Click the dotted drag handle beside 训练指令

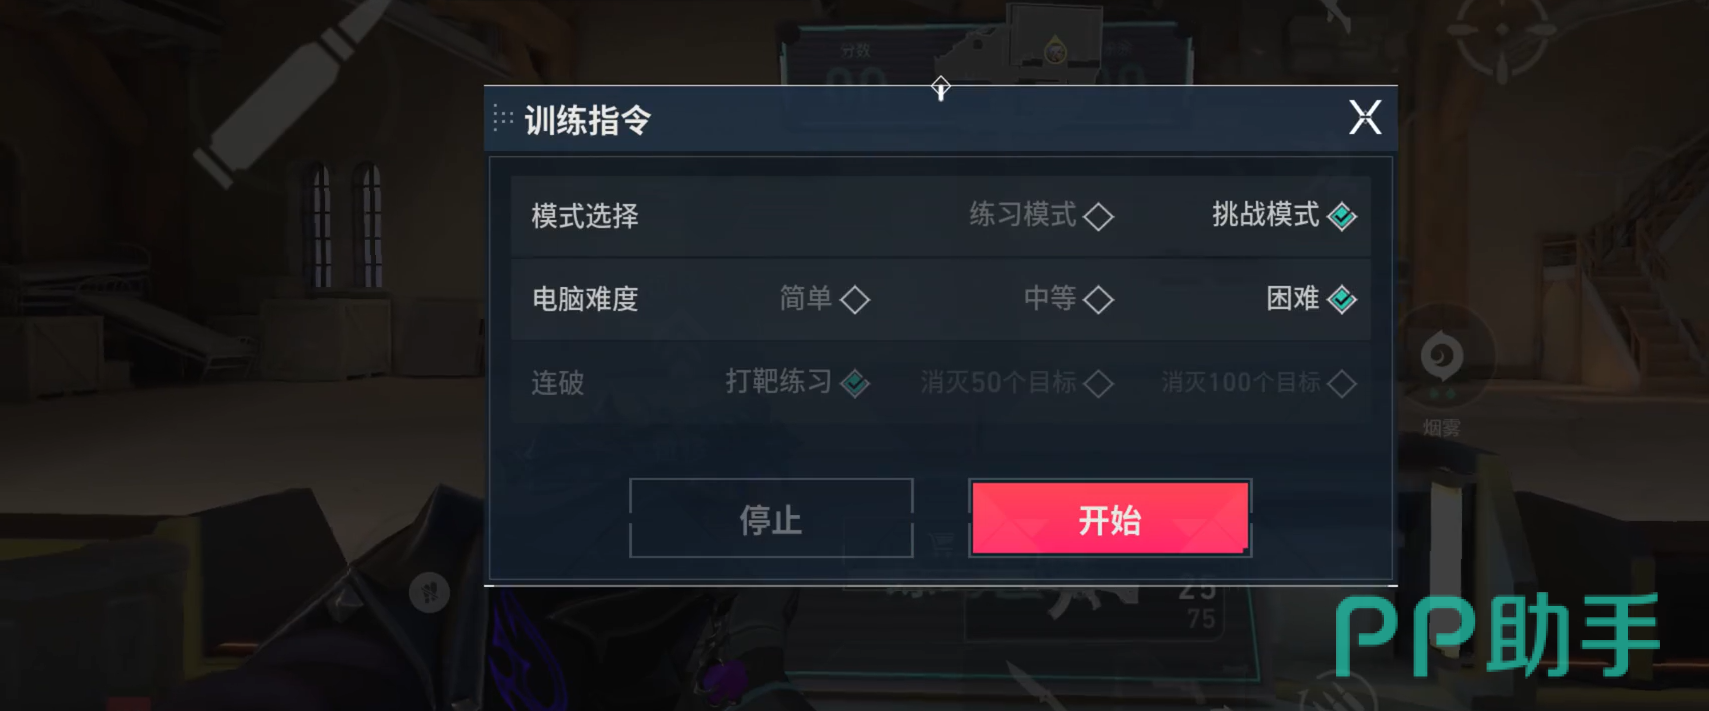[503, 119]
